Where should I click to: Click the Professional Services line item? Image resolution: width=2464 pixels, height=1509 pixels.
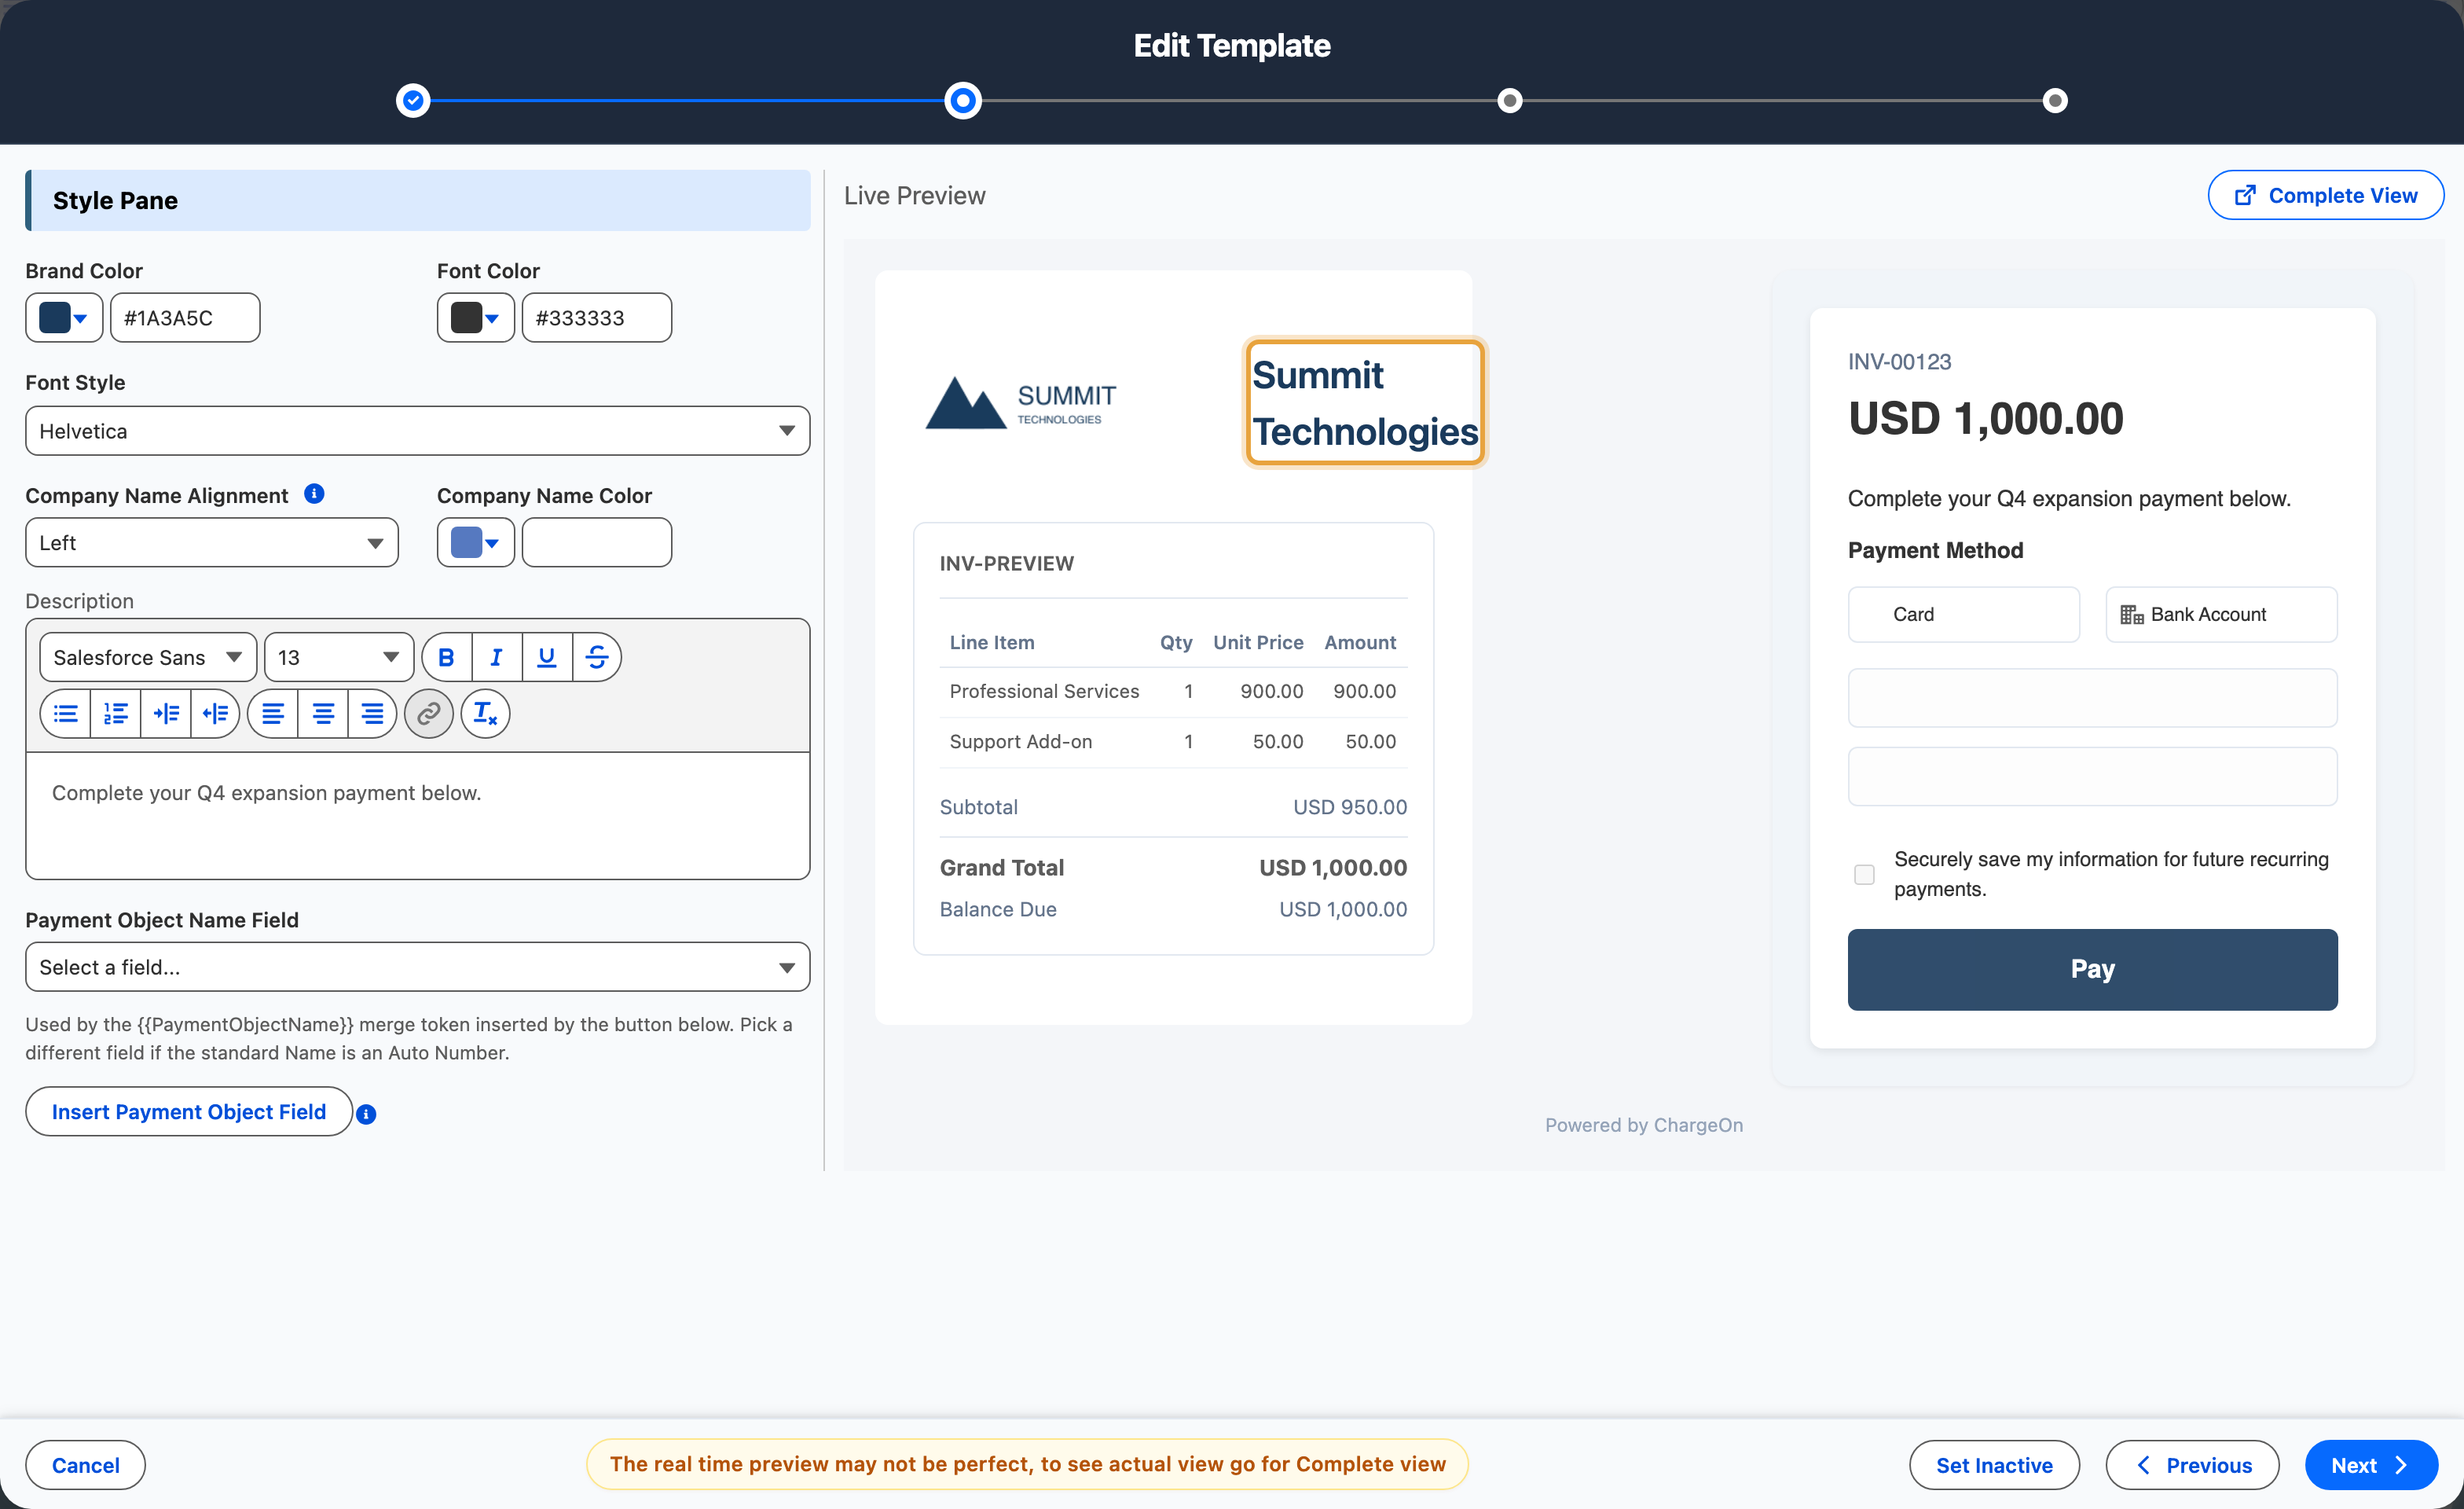[x=1044, y=691]
